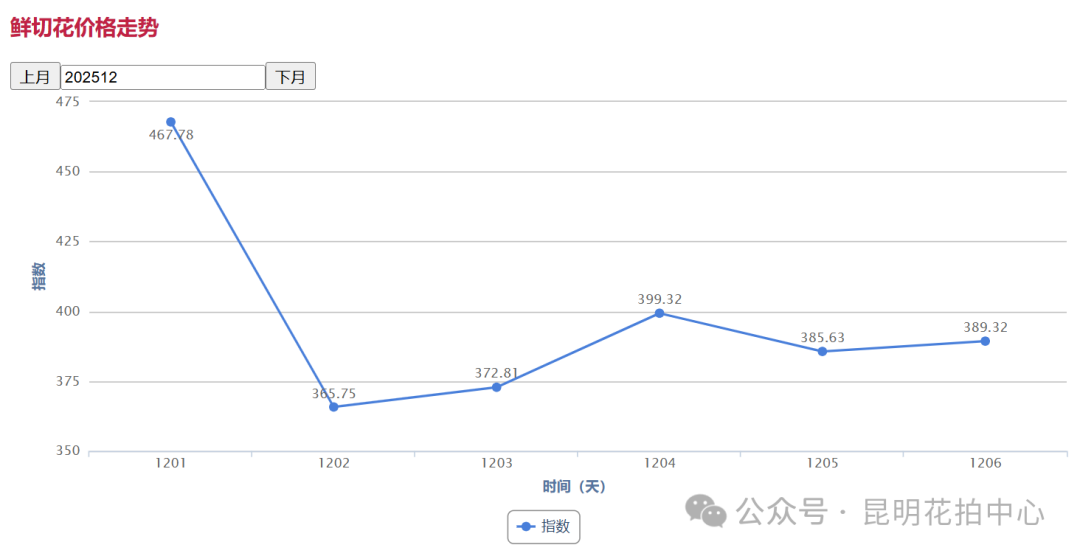Click the vertical 指数 y-axis title
Image resolution: width=1080 pixels, height=556 pixels.
[x=38, y=276]
